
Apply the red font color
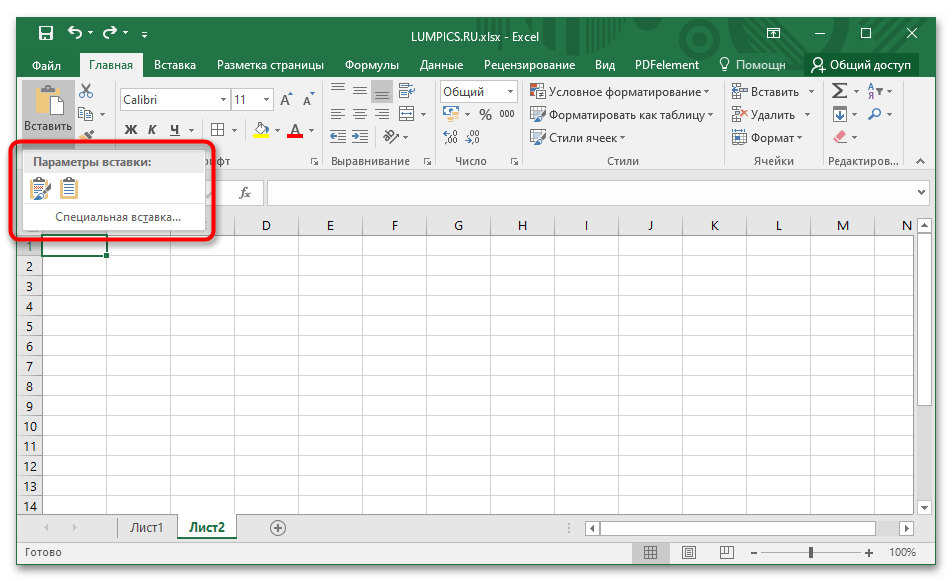[295, 130]
